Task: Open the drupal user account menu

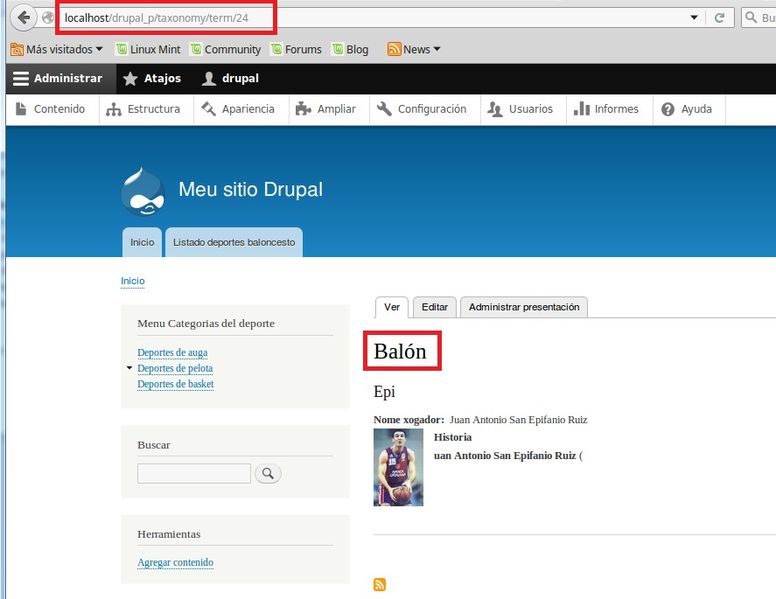Action: 231,78
